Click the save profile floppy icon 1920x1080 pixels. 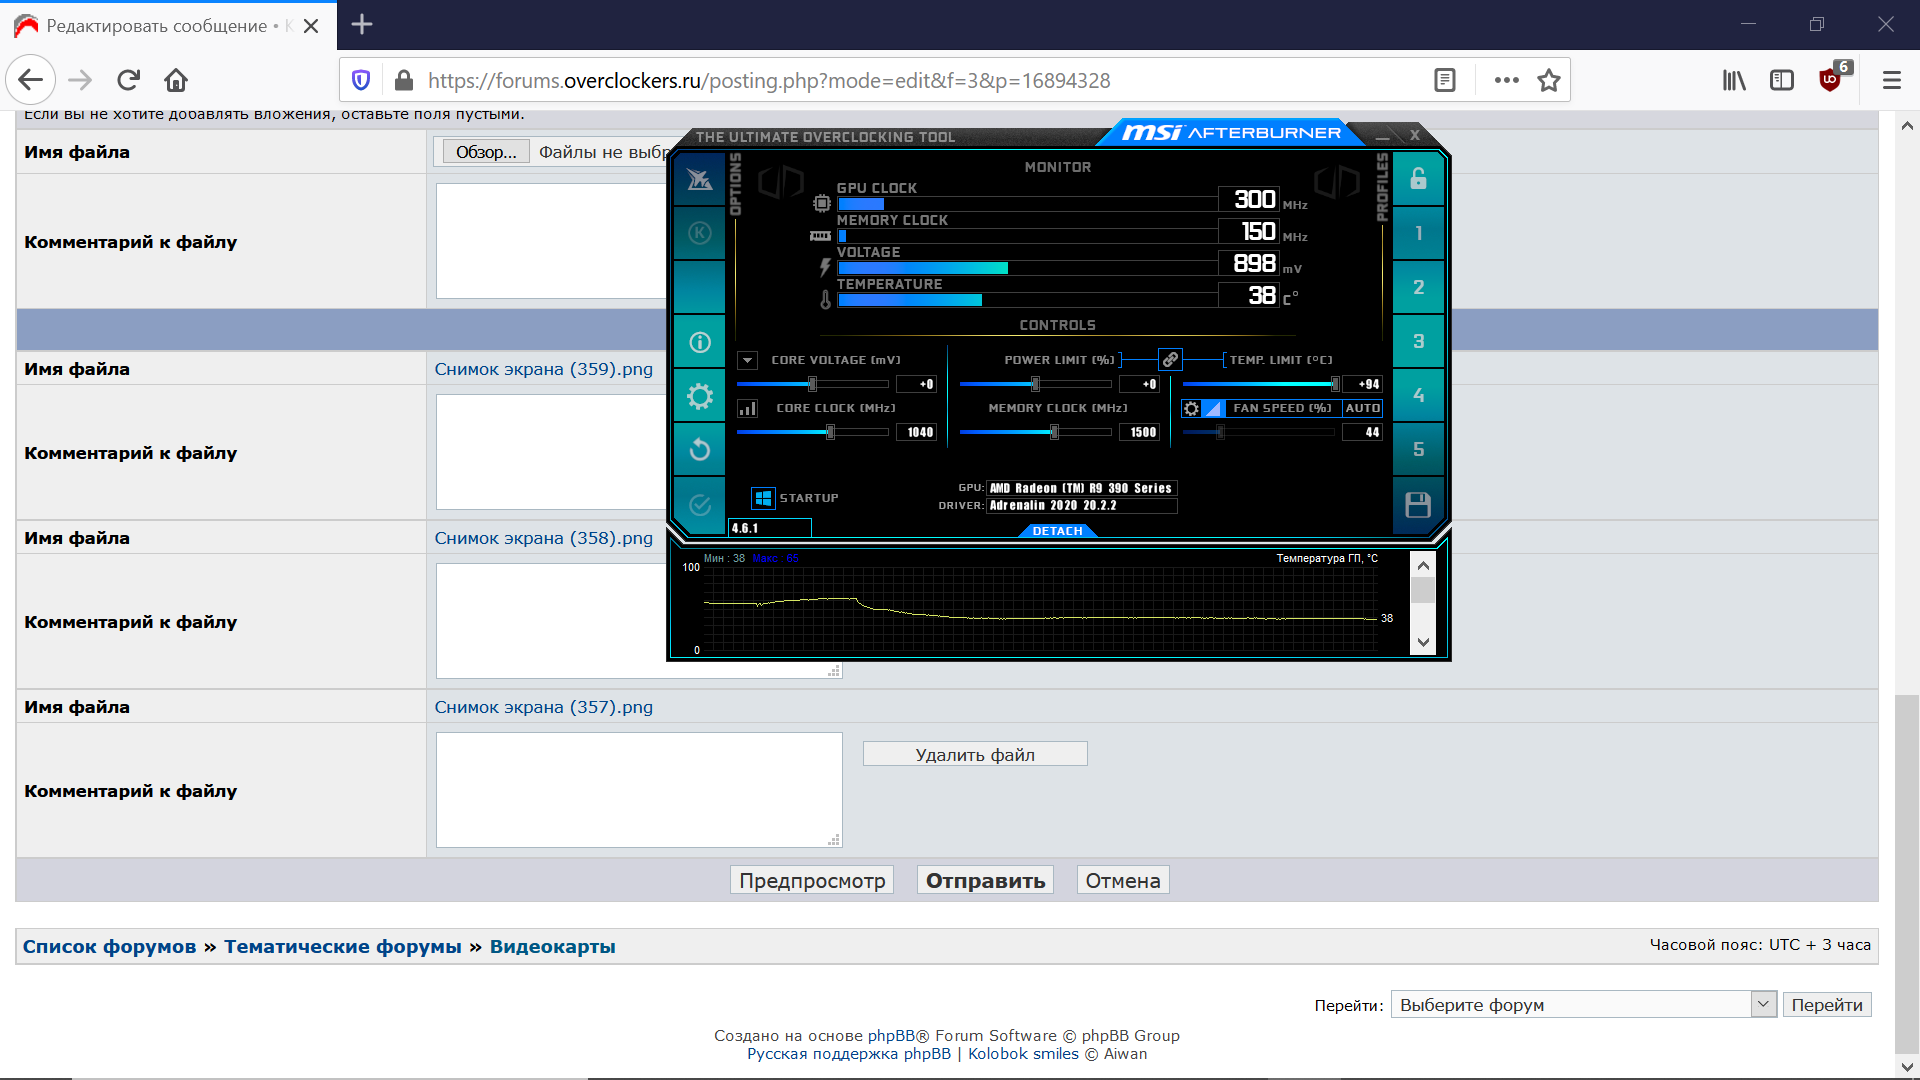point(1418,505)
